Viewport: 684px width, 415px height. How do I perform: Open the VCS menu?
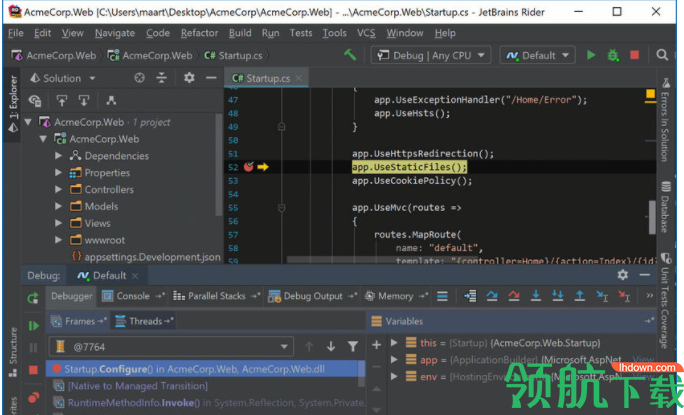click(x=366, y=33)
